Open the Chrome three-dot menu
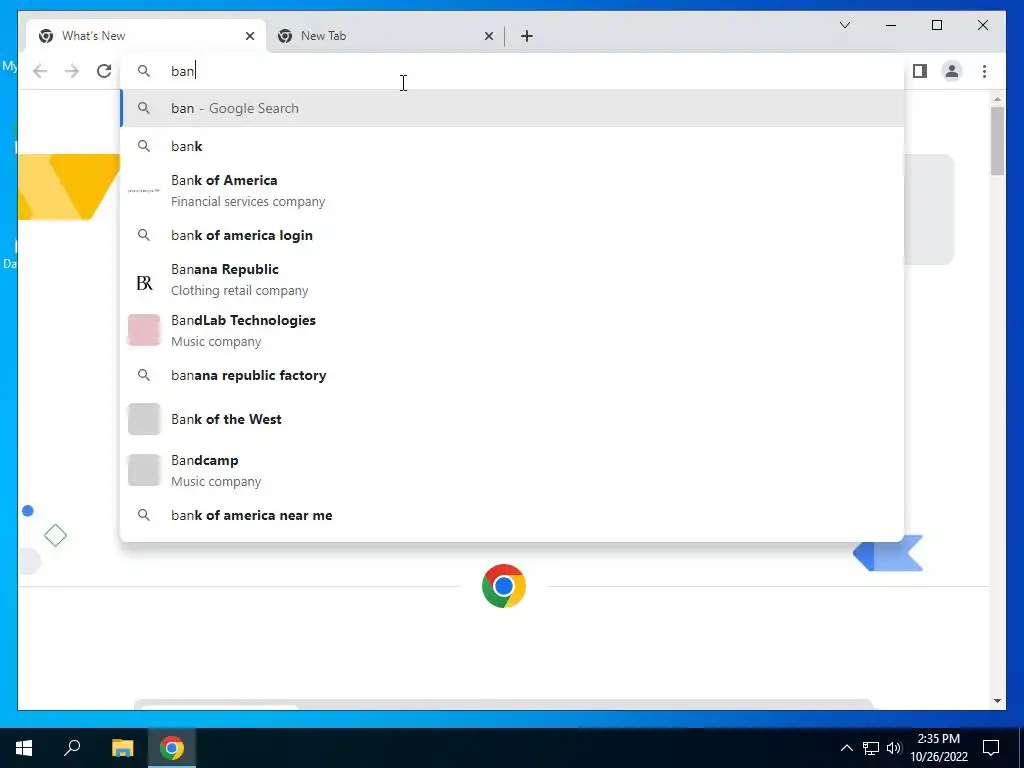 [984, 71]
